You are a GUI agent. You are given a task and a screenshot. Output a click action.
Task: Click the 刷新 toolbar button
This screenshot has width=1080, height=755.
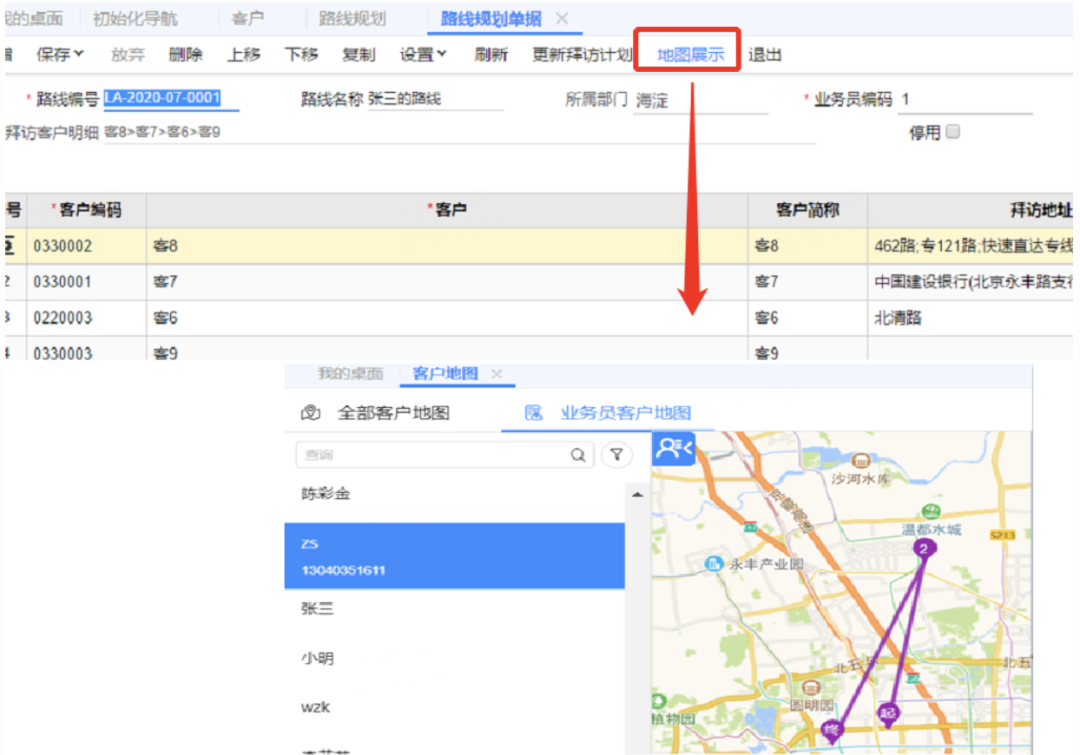(x=491, y=55)
